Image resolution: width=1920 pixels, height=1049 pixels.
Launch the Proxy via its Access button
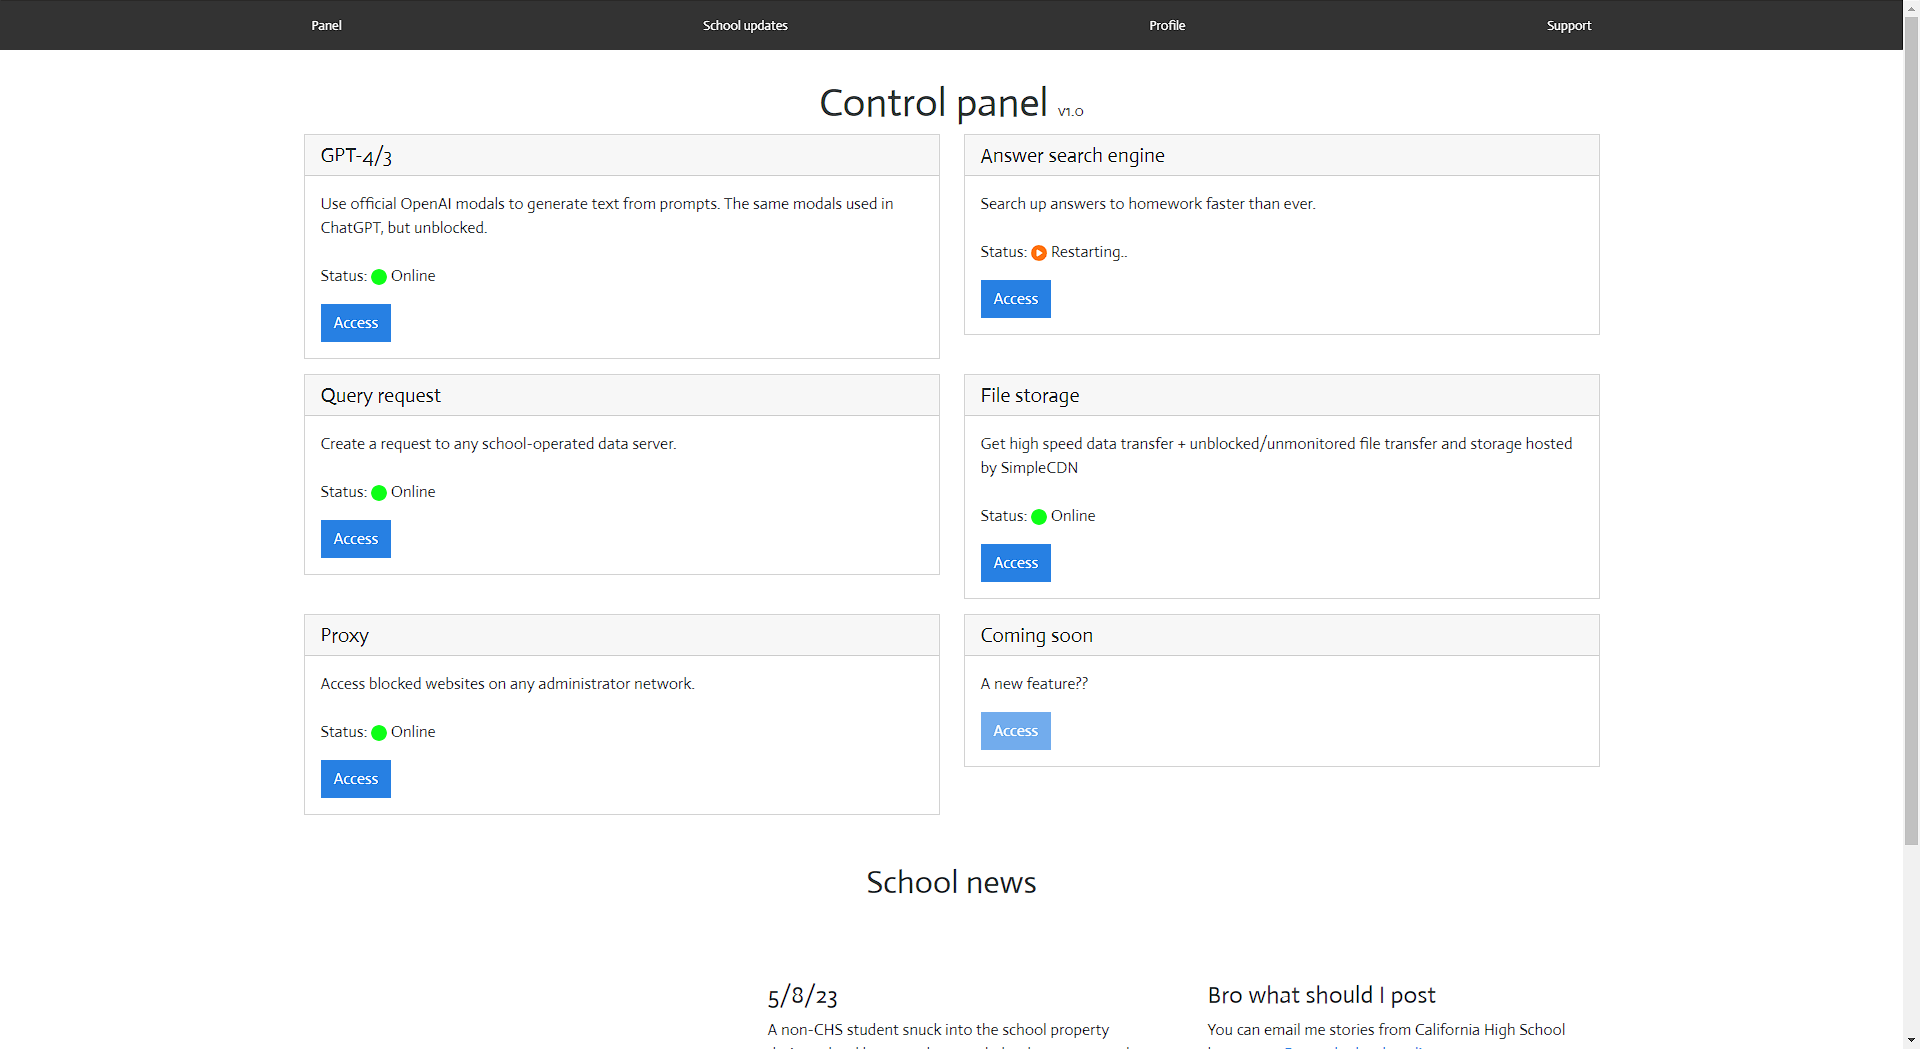[x=356, y=779]
